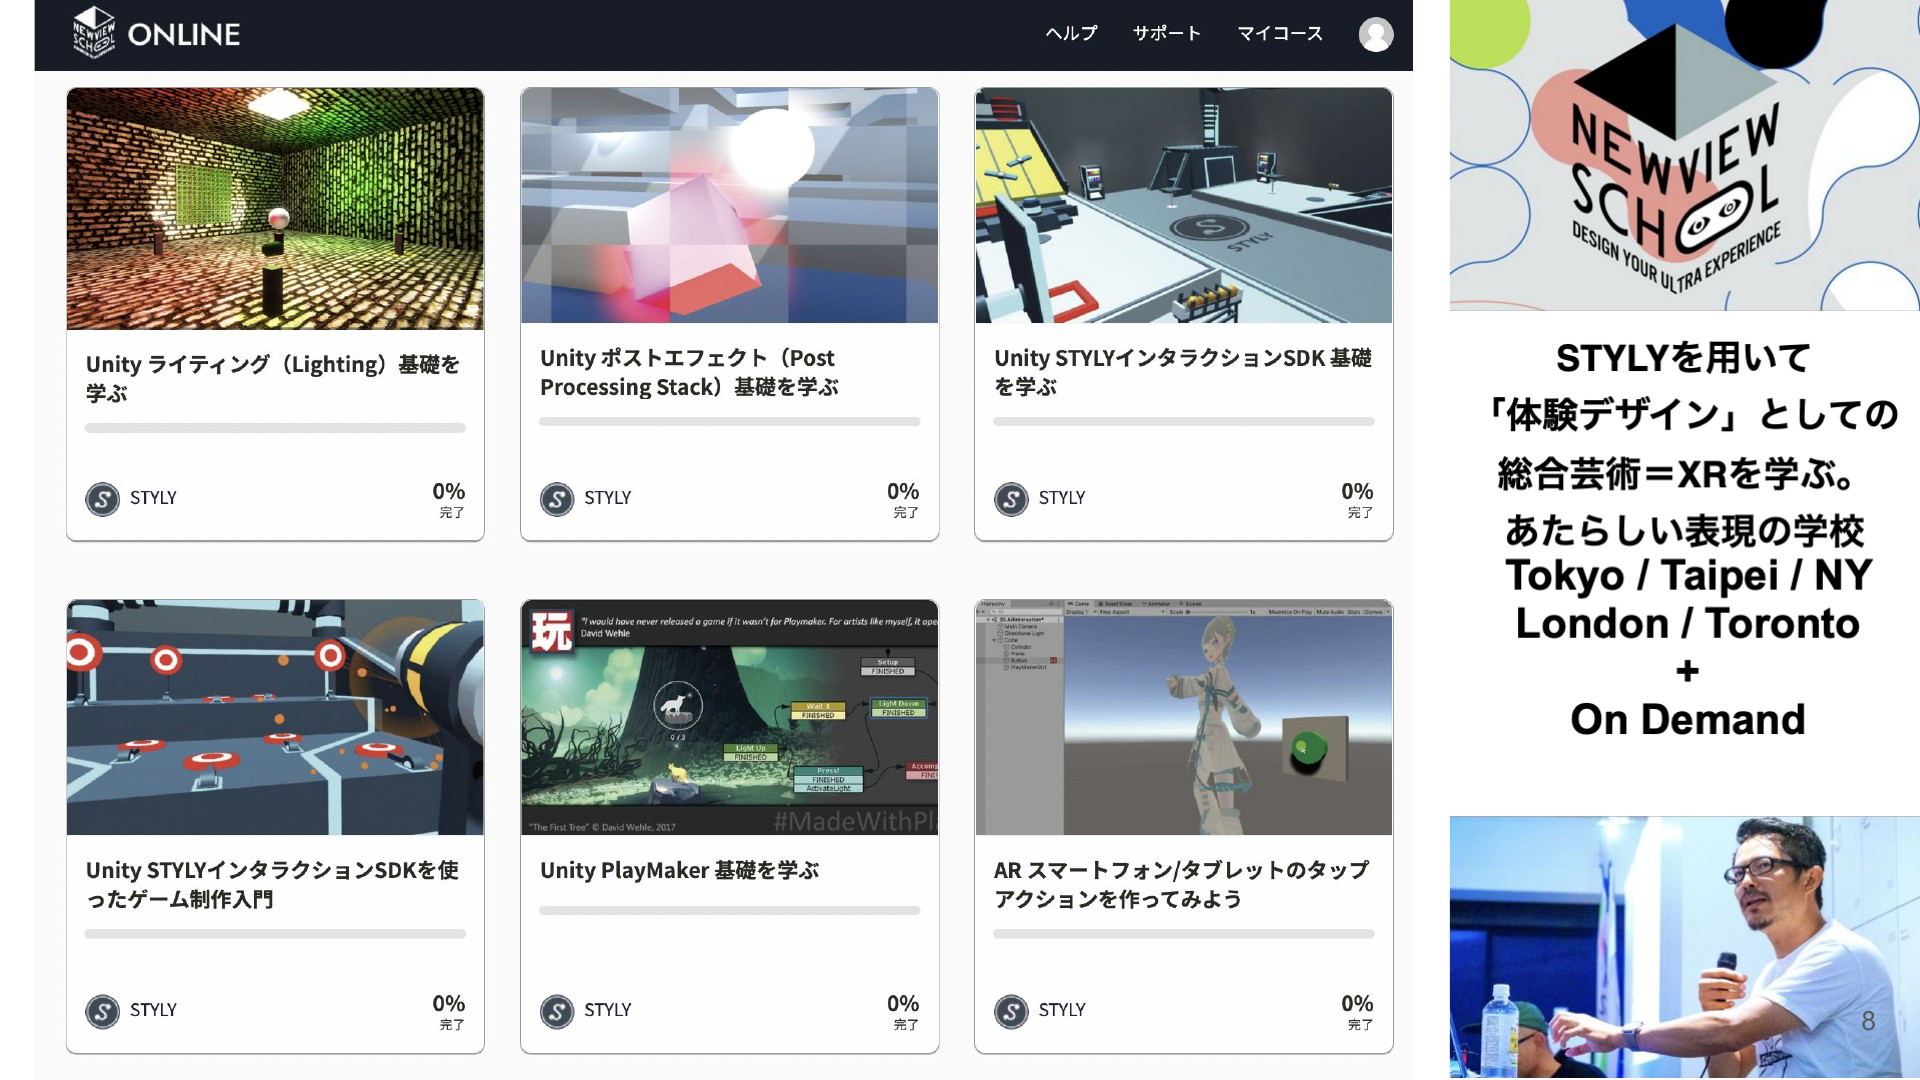
Task: Open Unity ライティング (Lighting) course title
Action: pos(272,378)
